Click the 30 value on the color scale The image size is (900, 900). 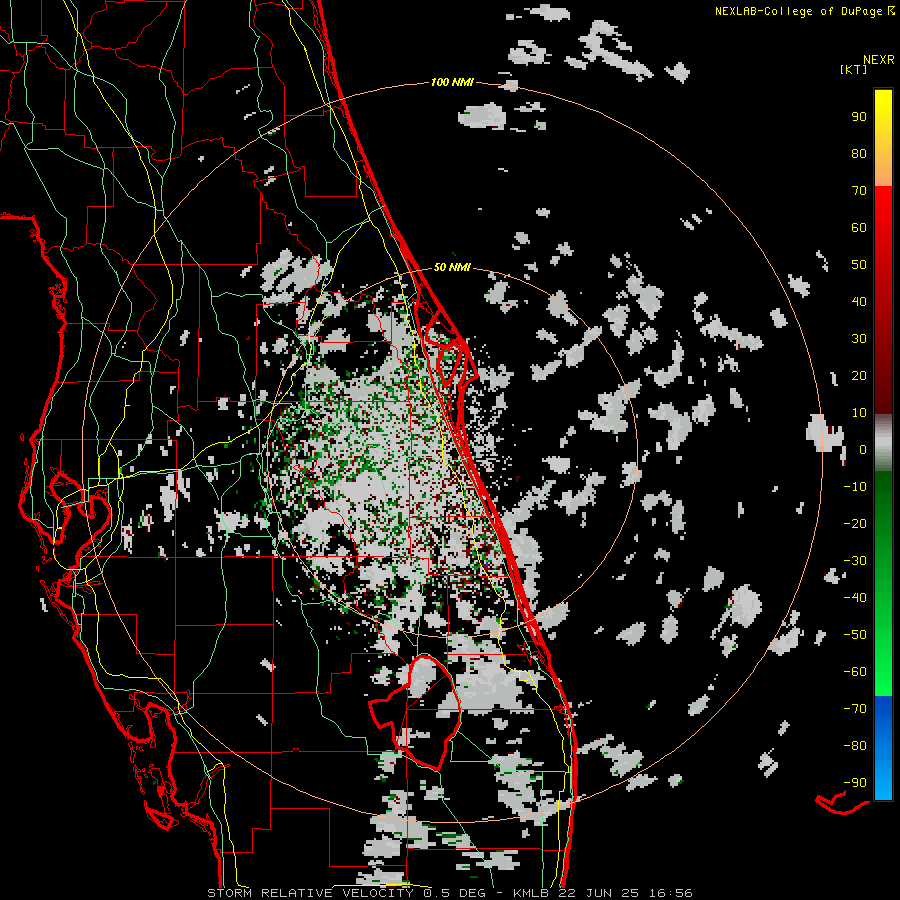coord(859,339)
